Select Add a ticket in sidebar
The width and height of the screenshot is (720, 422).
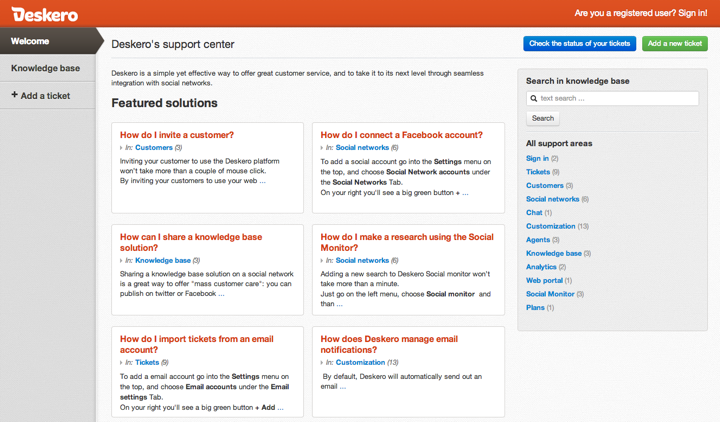pos(48,96)
